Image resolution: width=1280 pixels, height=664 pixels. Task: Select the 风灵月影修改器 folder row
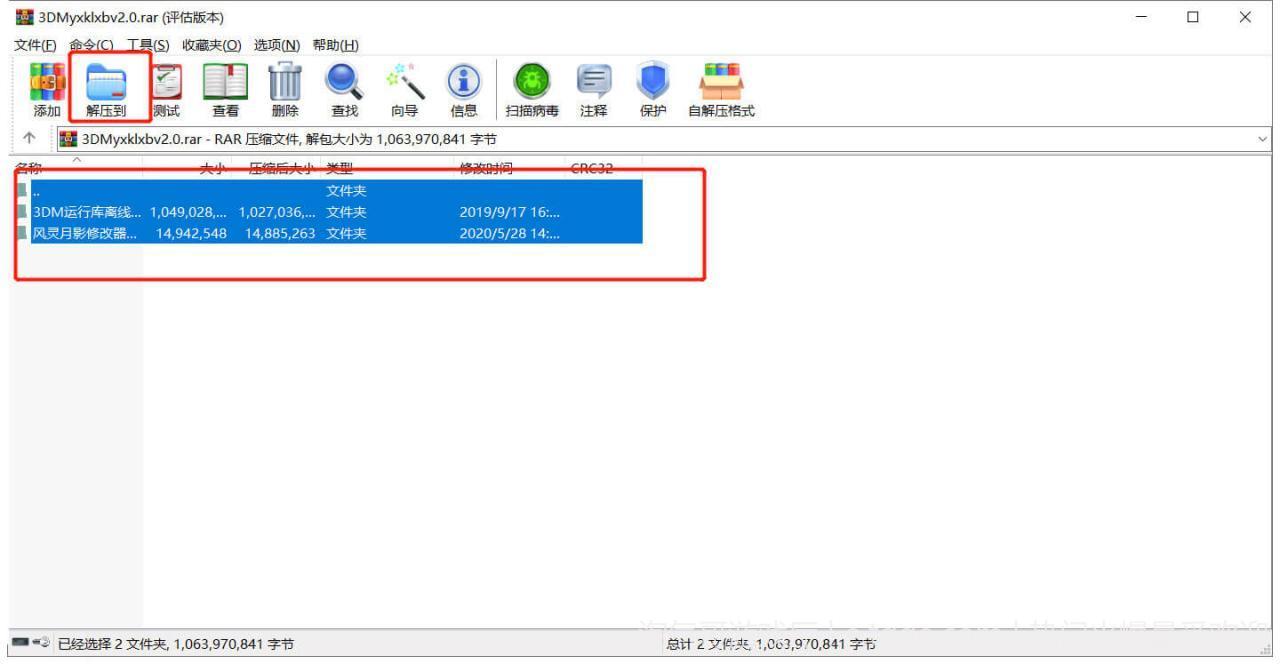(x=328, y=233)
